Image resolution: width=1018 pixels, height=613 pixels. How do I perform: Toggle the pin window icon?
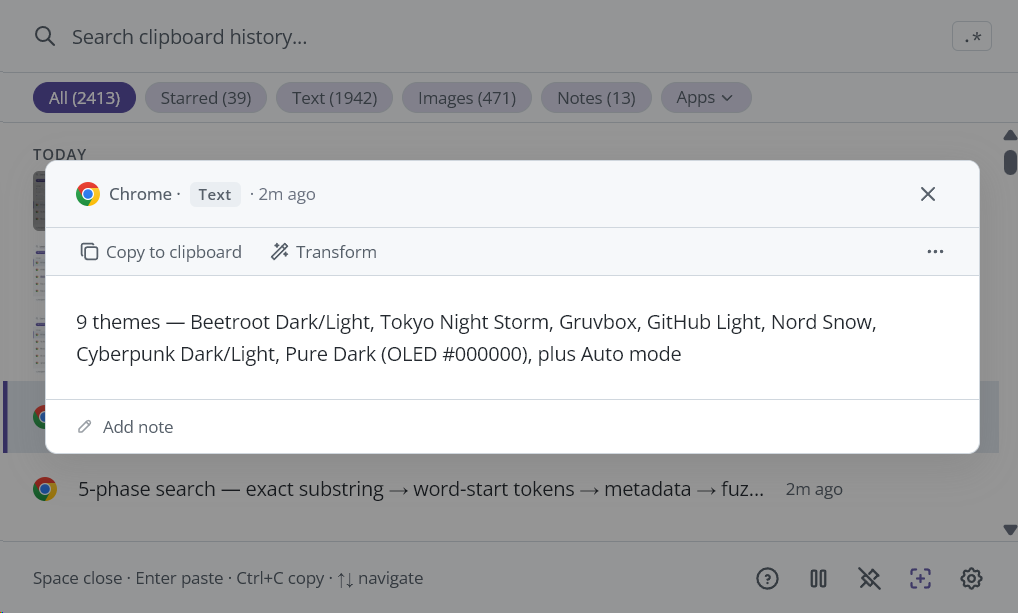click(x=869, y=578)
